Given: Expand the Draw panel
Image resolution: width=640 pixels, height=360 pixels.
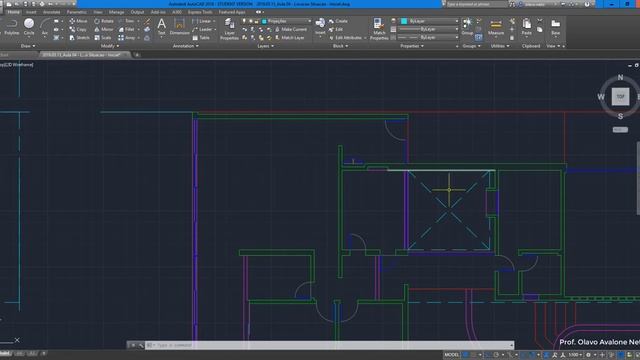Looking at the screenshot, I should pyautogui.click(x=28, y=46).
